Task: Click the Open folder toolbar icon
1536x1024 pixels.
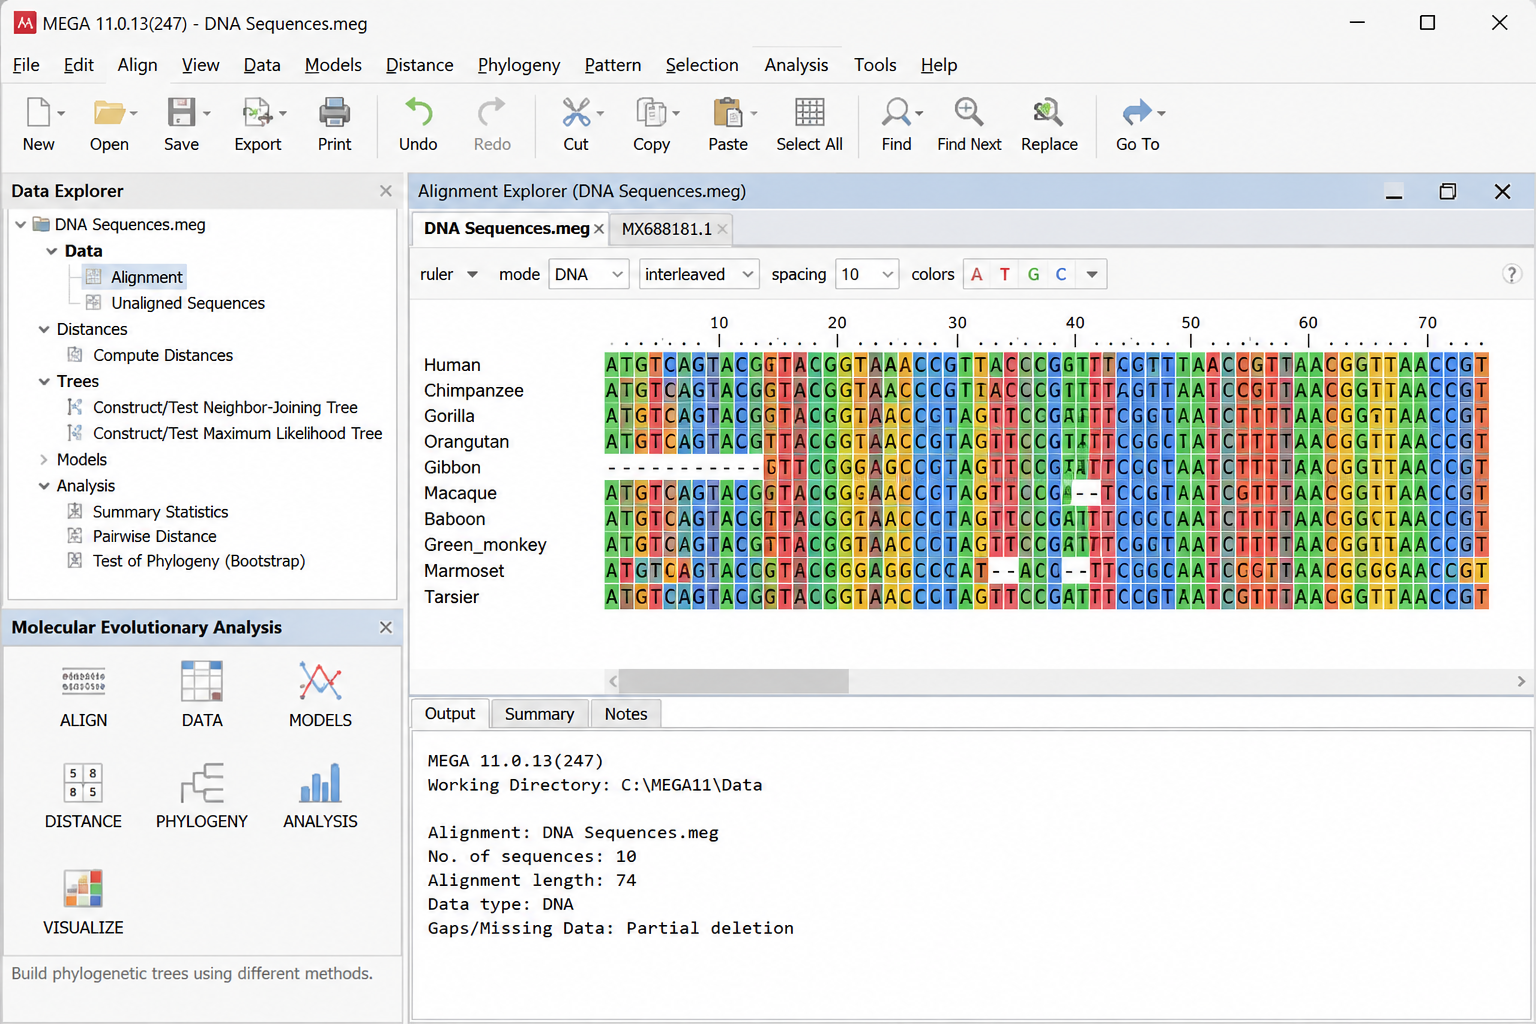Action: [x=108, y=112]
